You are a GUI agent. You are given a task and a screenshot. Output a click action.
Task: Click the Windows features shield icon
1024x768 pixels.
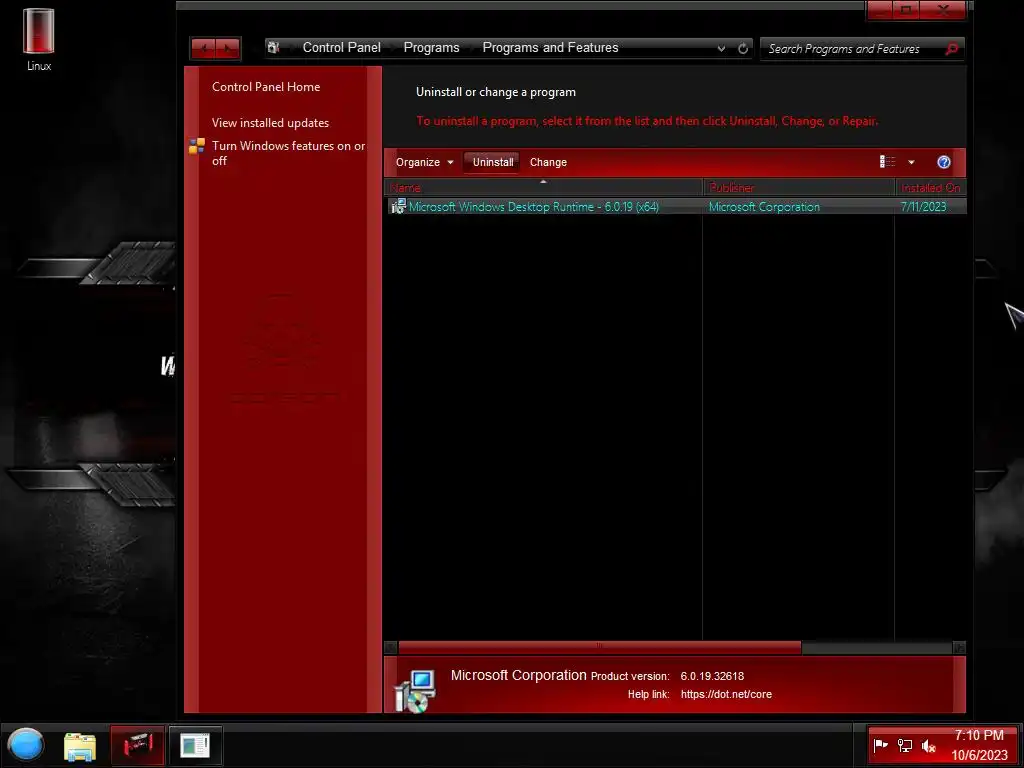click(x=197, y=146)
